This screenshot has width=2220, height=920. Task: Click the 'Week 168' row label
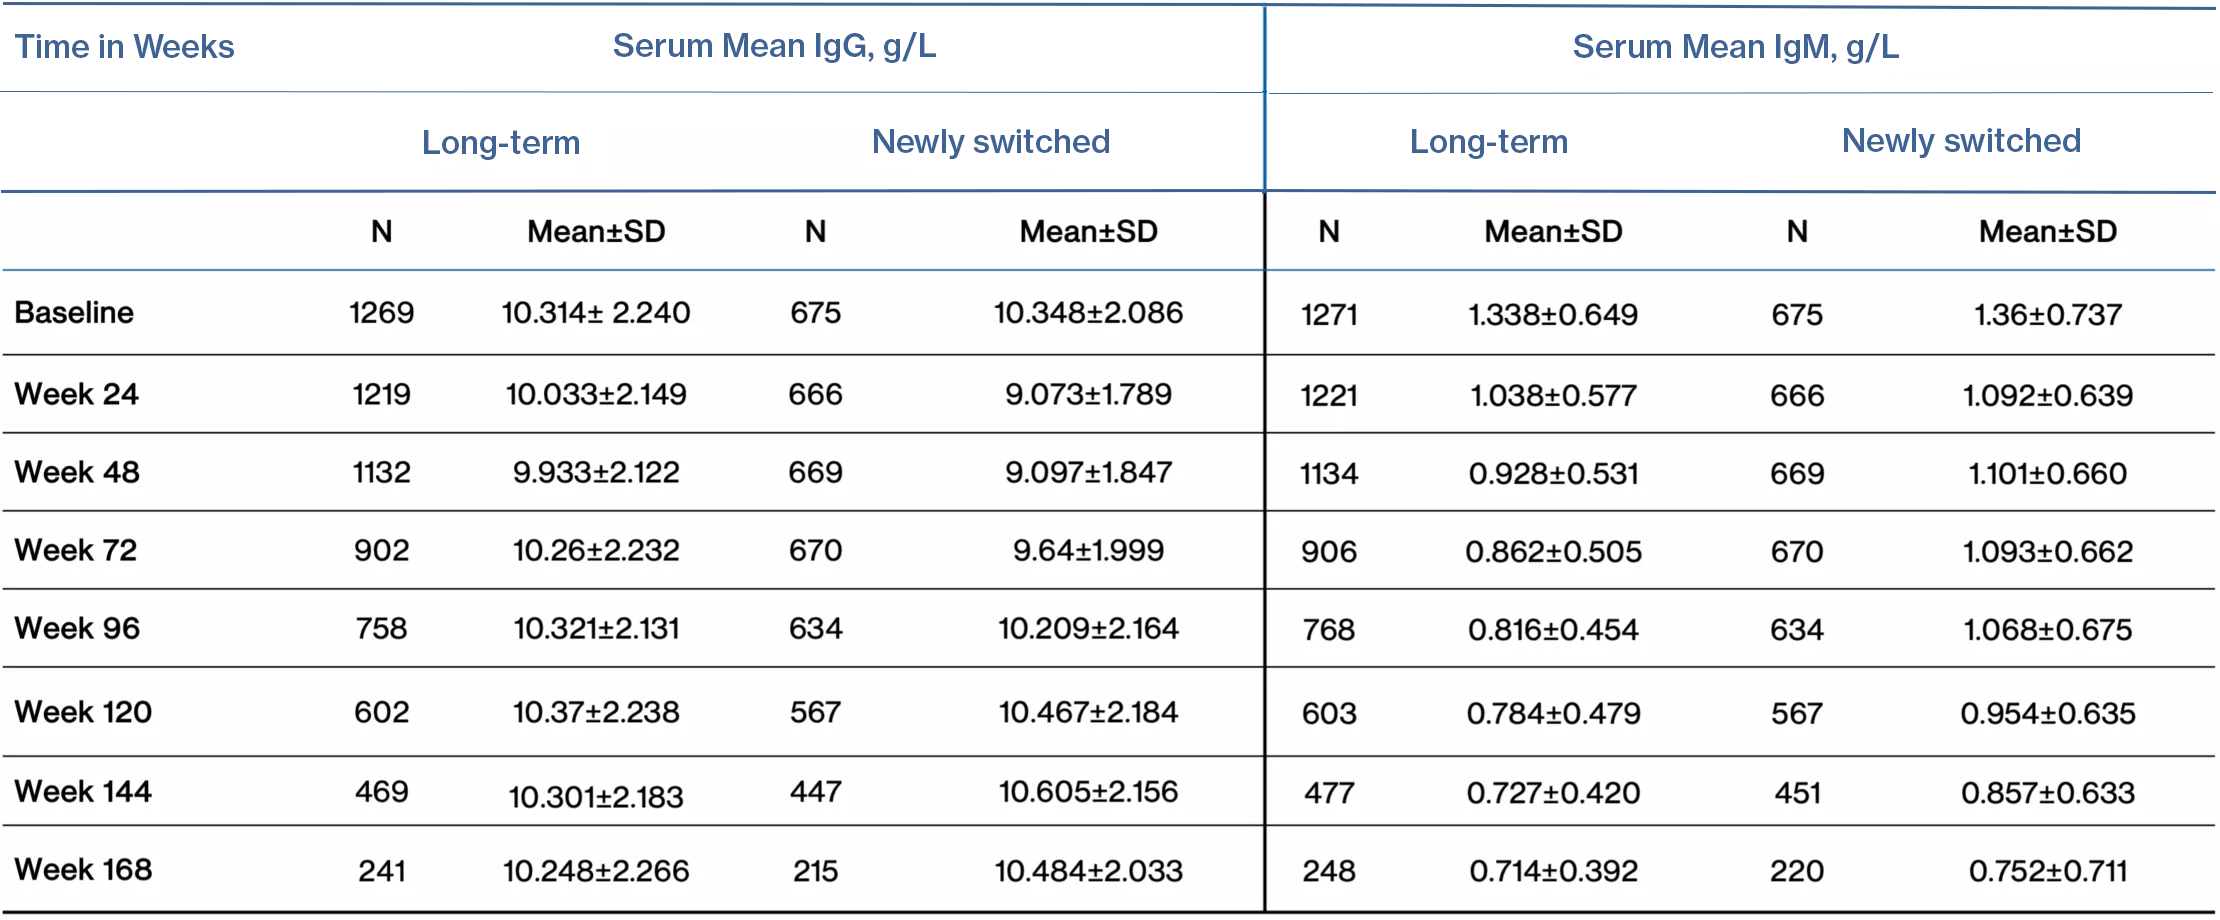point(84,870)
